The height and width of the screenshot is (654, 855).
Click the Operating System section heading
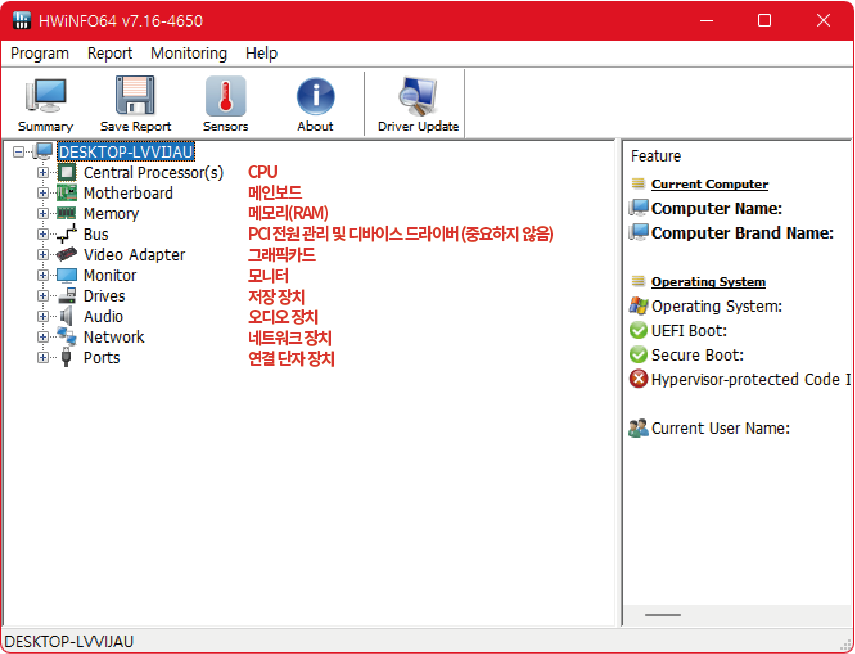point(708,281)
